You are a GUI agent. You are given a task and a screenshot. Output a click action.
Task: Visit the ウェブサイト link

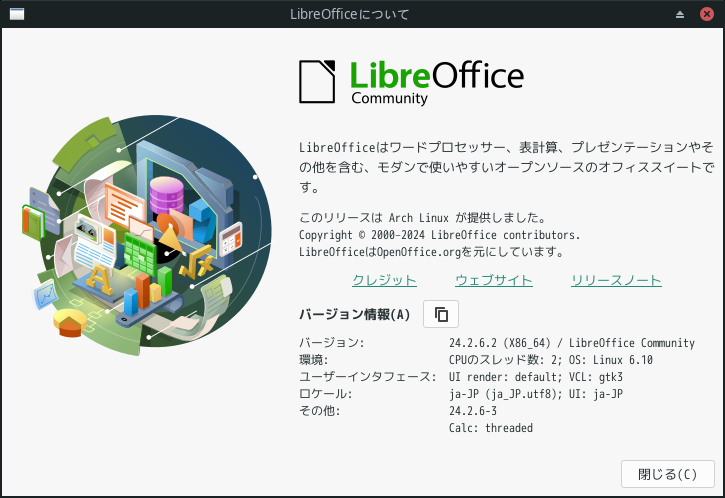coord(494,280)
